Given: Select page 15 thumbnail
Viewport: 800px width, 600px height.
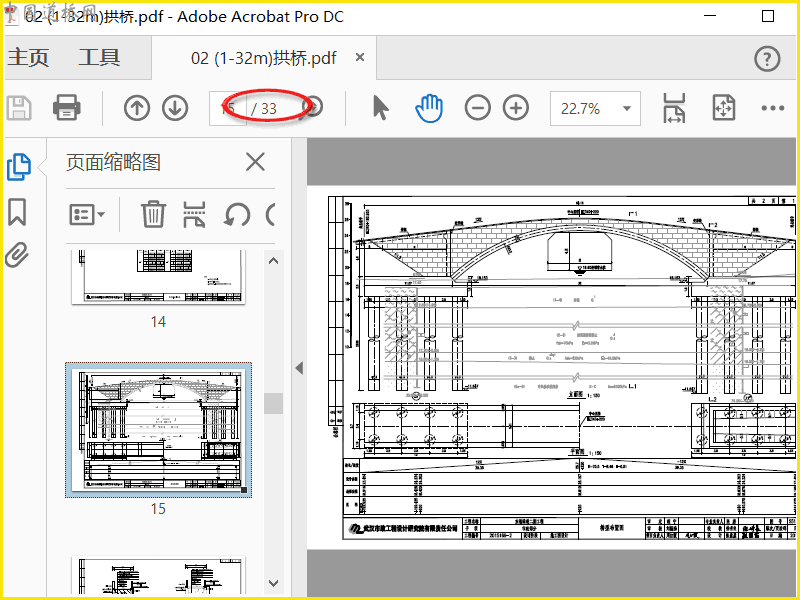Looking at the screenshot, I should pos(158,430).
